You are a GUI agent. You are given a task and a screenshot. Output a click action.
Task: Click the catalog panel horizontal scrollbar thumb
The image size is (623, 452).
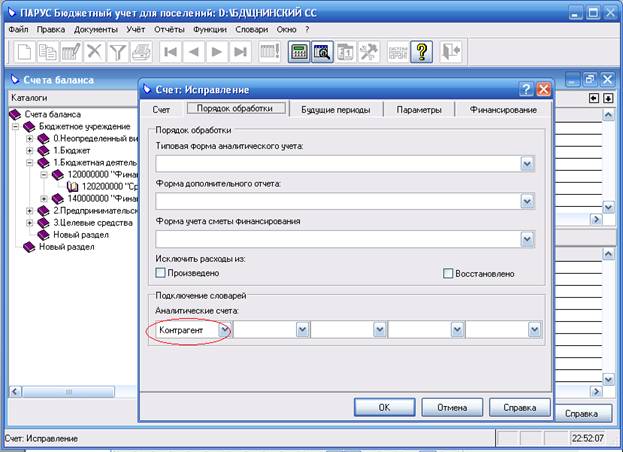click(x=68, y=392)
